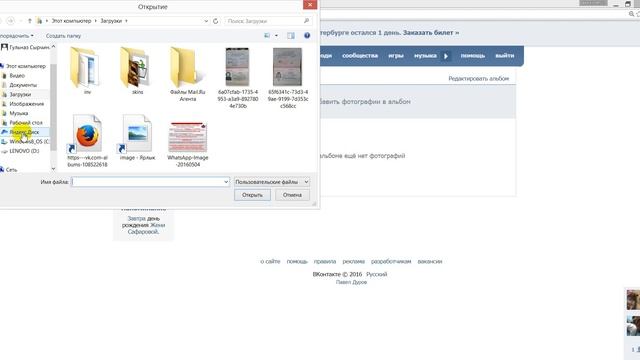Select Windows8_OS (C:) drive
The image size is (640, 360).
click(28, 141)
